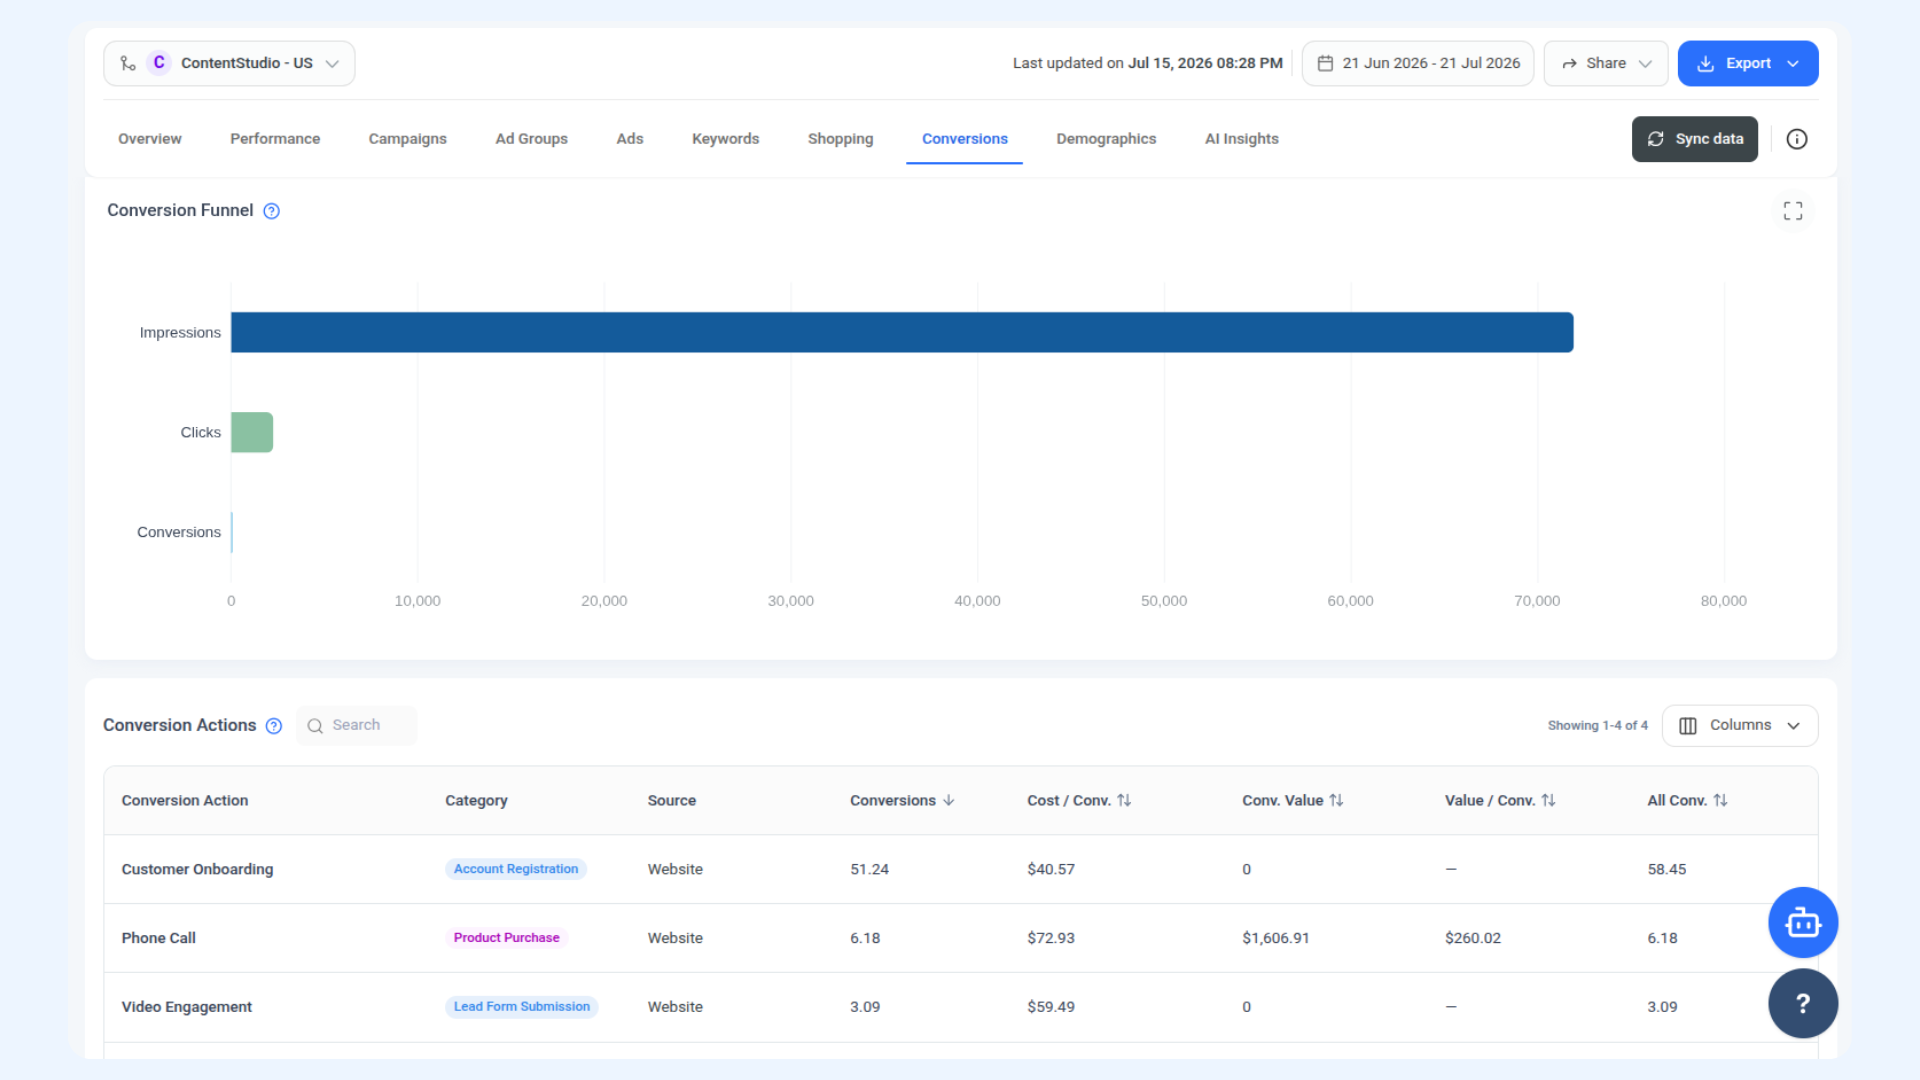Image resolution: width=1920 pixels, height=1080 pixels.
Task: Click the $59.49 cost per conversion cell
Action: pyautogui.click(x=1051, y=1007)
